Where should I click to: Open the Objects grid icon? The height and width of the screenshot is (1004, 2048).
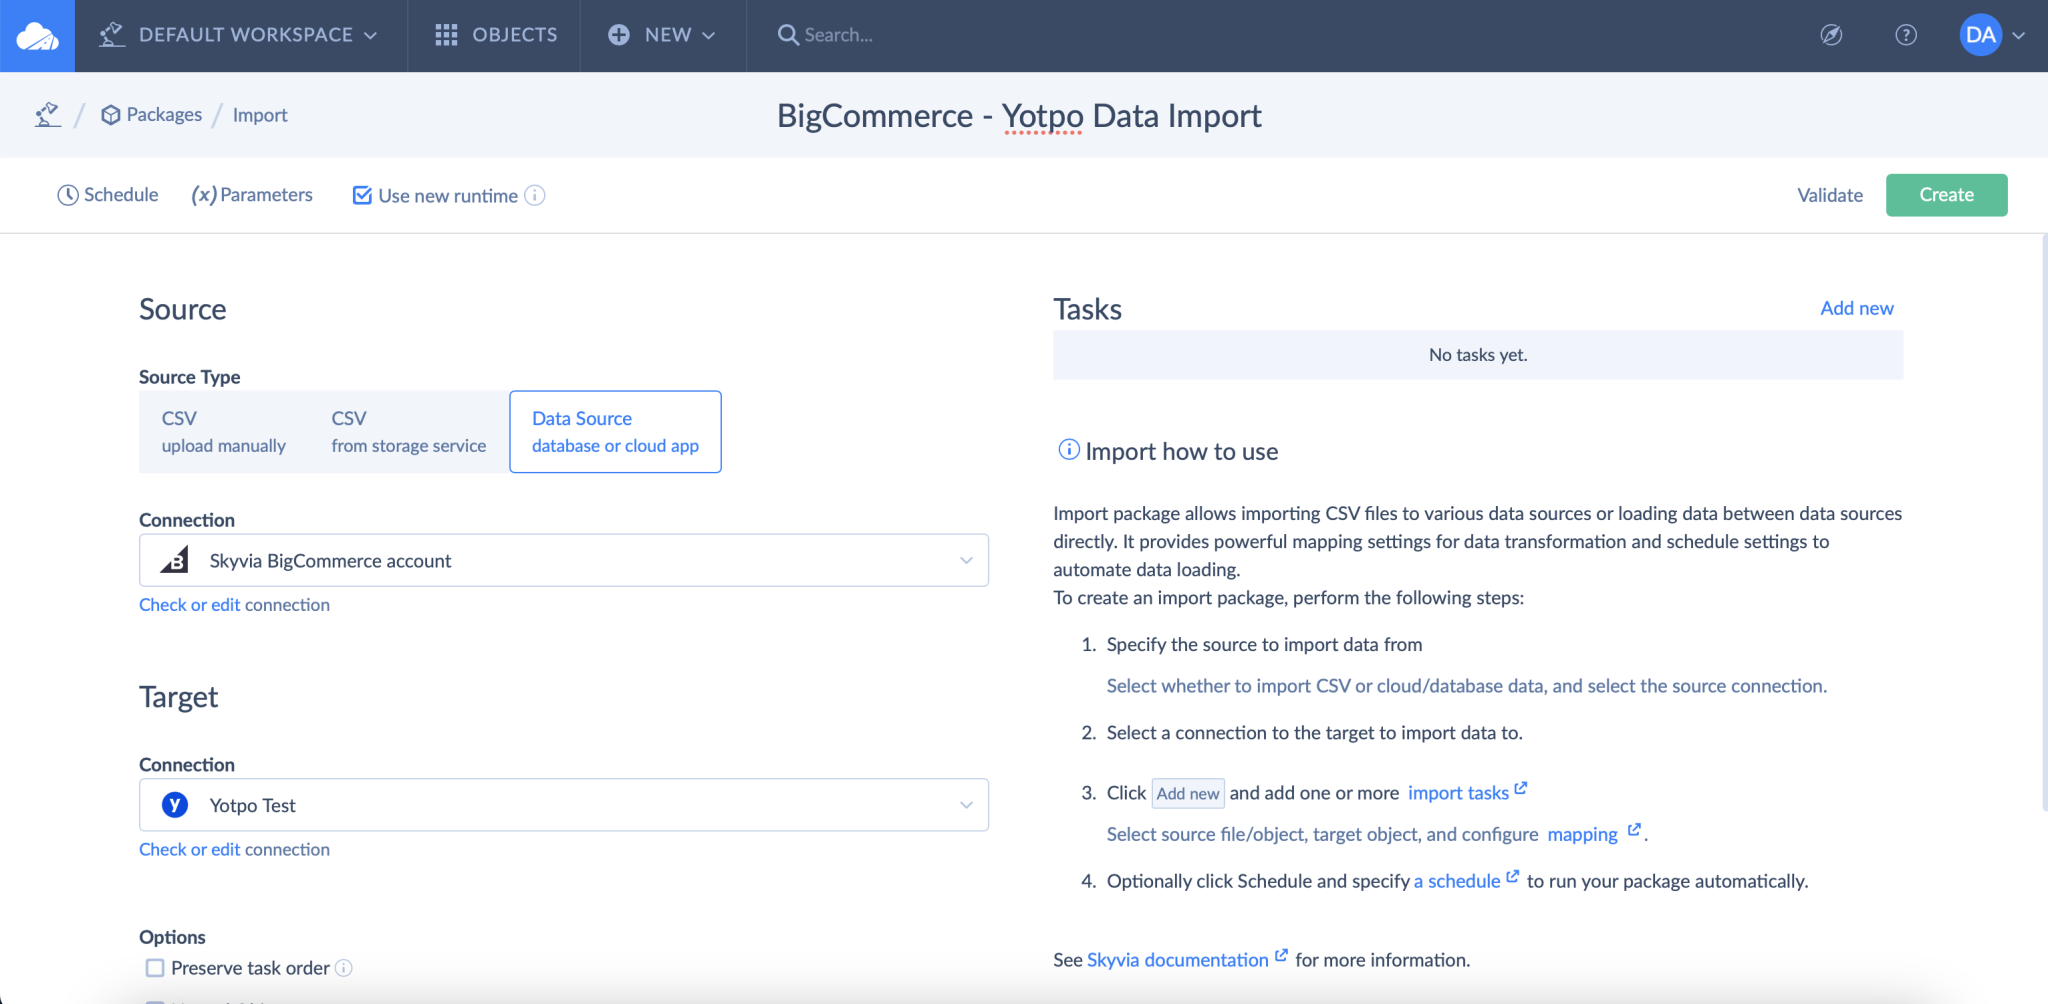point(446,35)
